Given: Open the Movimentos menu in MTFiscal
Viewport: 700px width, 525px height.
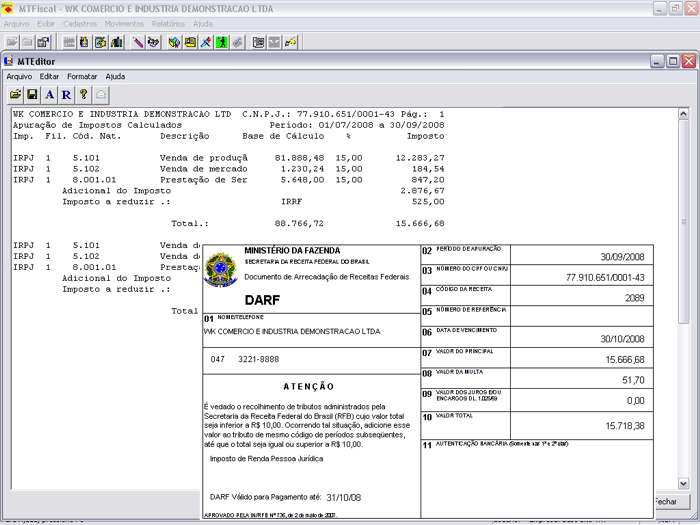Looking at the screenshot, I should 124,23.
